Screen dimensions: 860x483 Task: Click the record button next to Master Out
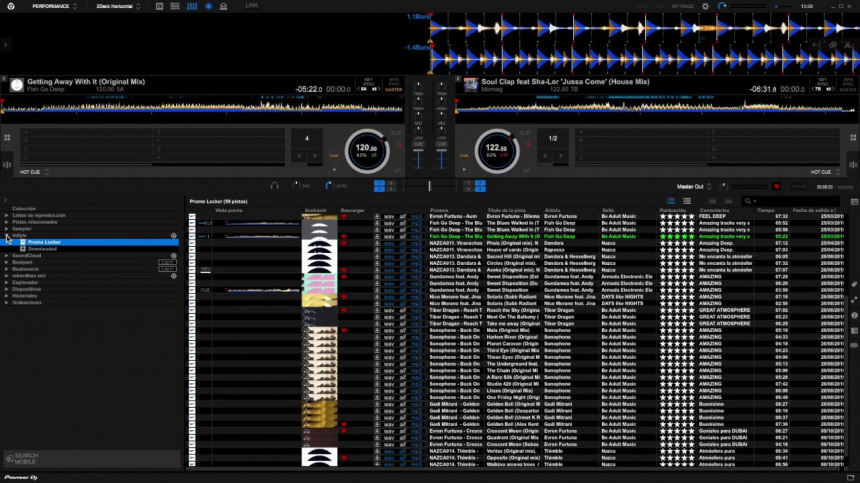[x=776, y=186]
